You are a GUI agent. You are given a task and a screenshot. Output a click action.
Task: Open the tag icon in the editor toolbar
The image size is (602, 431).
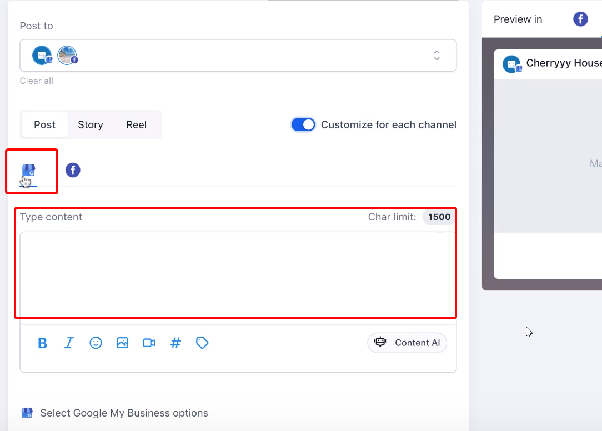point(202,343)
